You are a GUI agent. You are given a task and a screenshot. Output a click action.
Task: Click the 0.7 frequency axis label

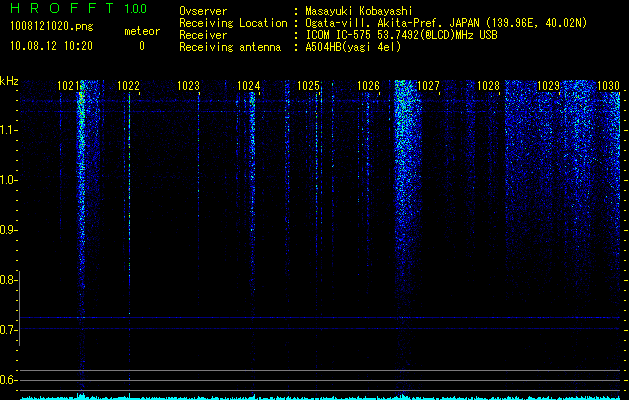pyautogui.click(x=7, y=330)
